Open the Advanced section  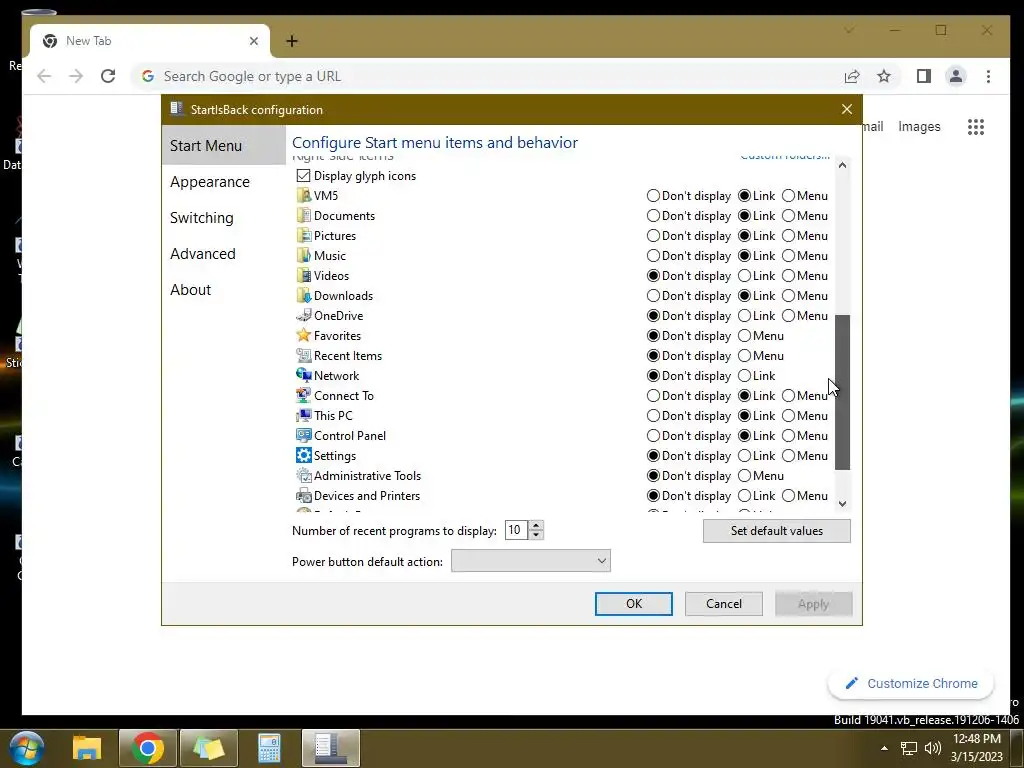tap(223, 253)
